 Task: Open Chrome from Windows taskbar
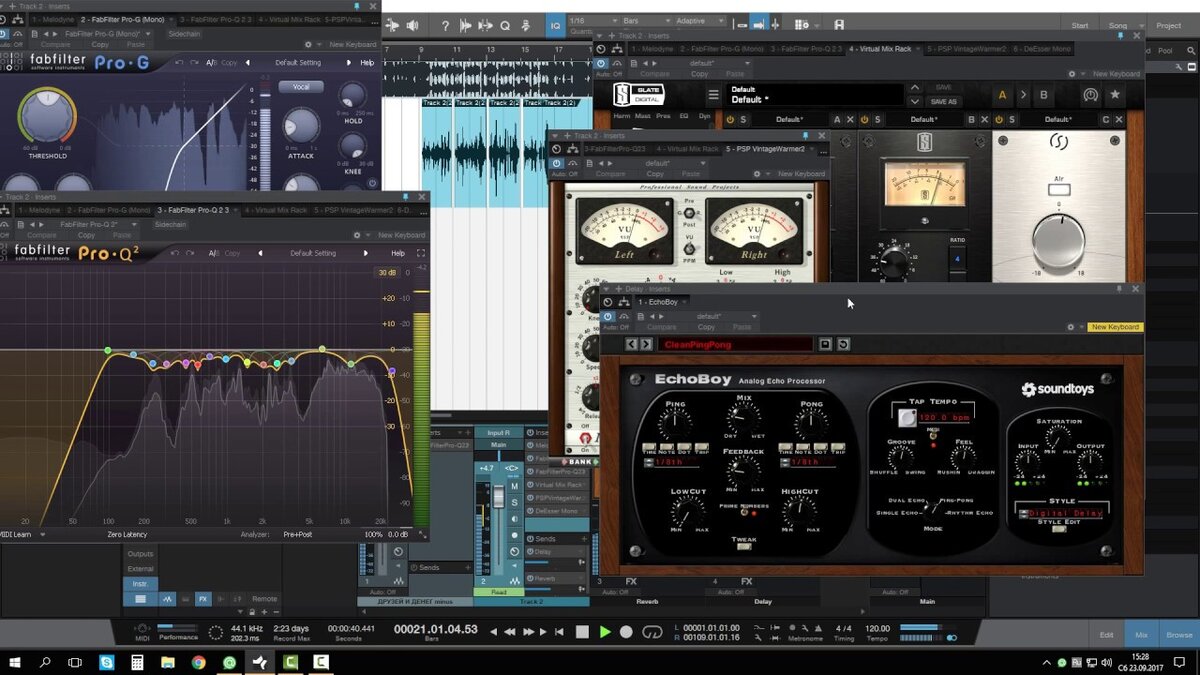pos(198,662)
